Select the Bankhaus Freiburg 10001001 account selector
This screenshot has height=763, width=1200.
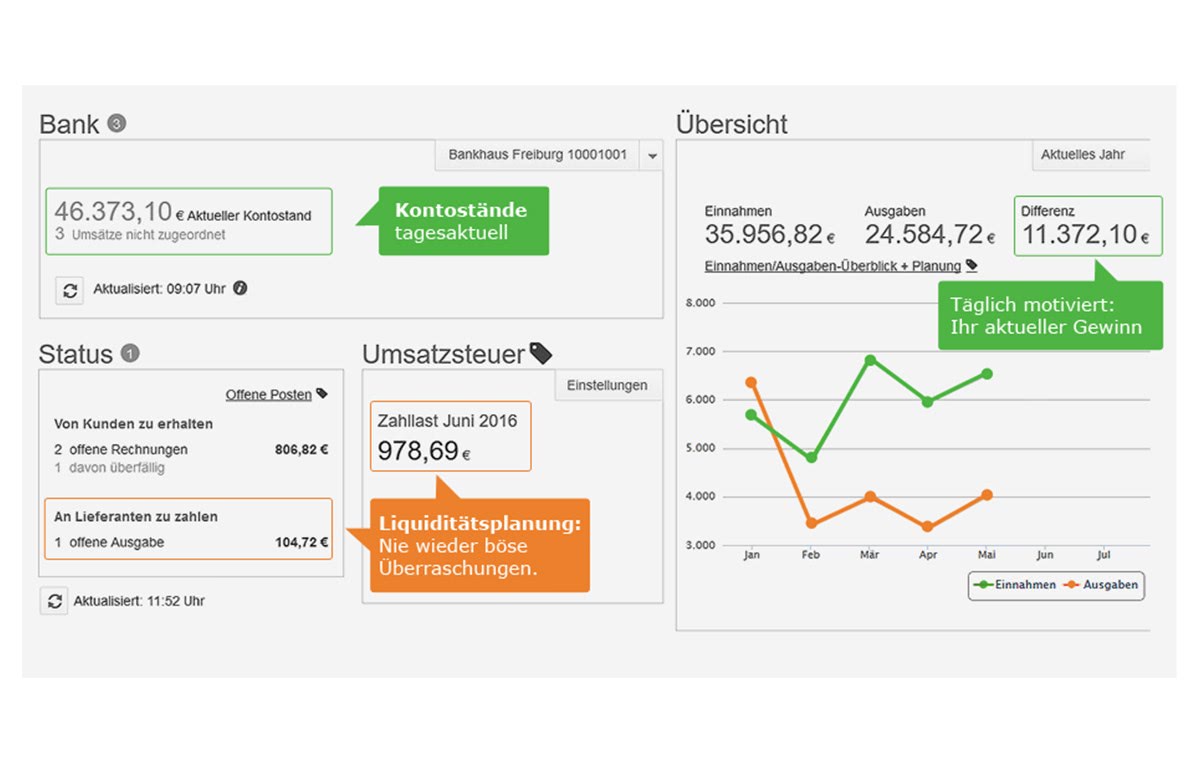(537, 155)
